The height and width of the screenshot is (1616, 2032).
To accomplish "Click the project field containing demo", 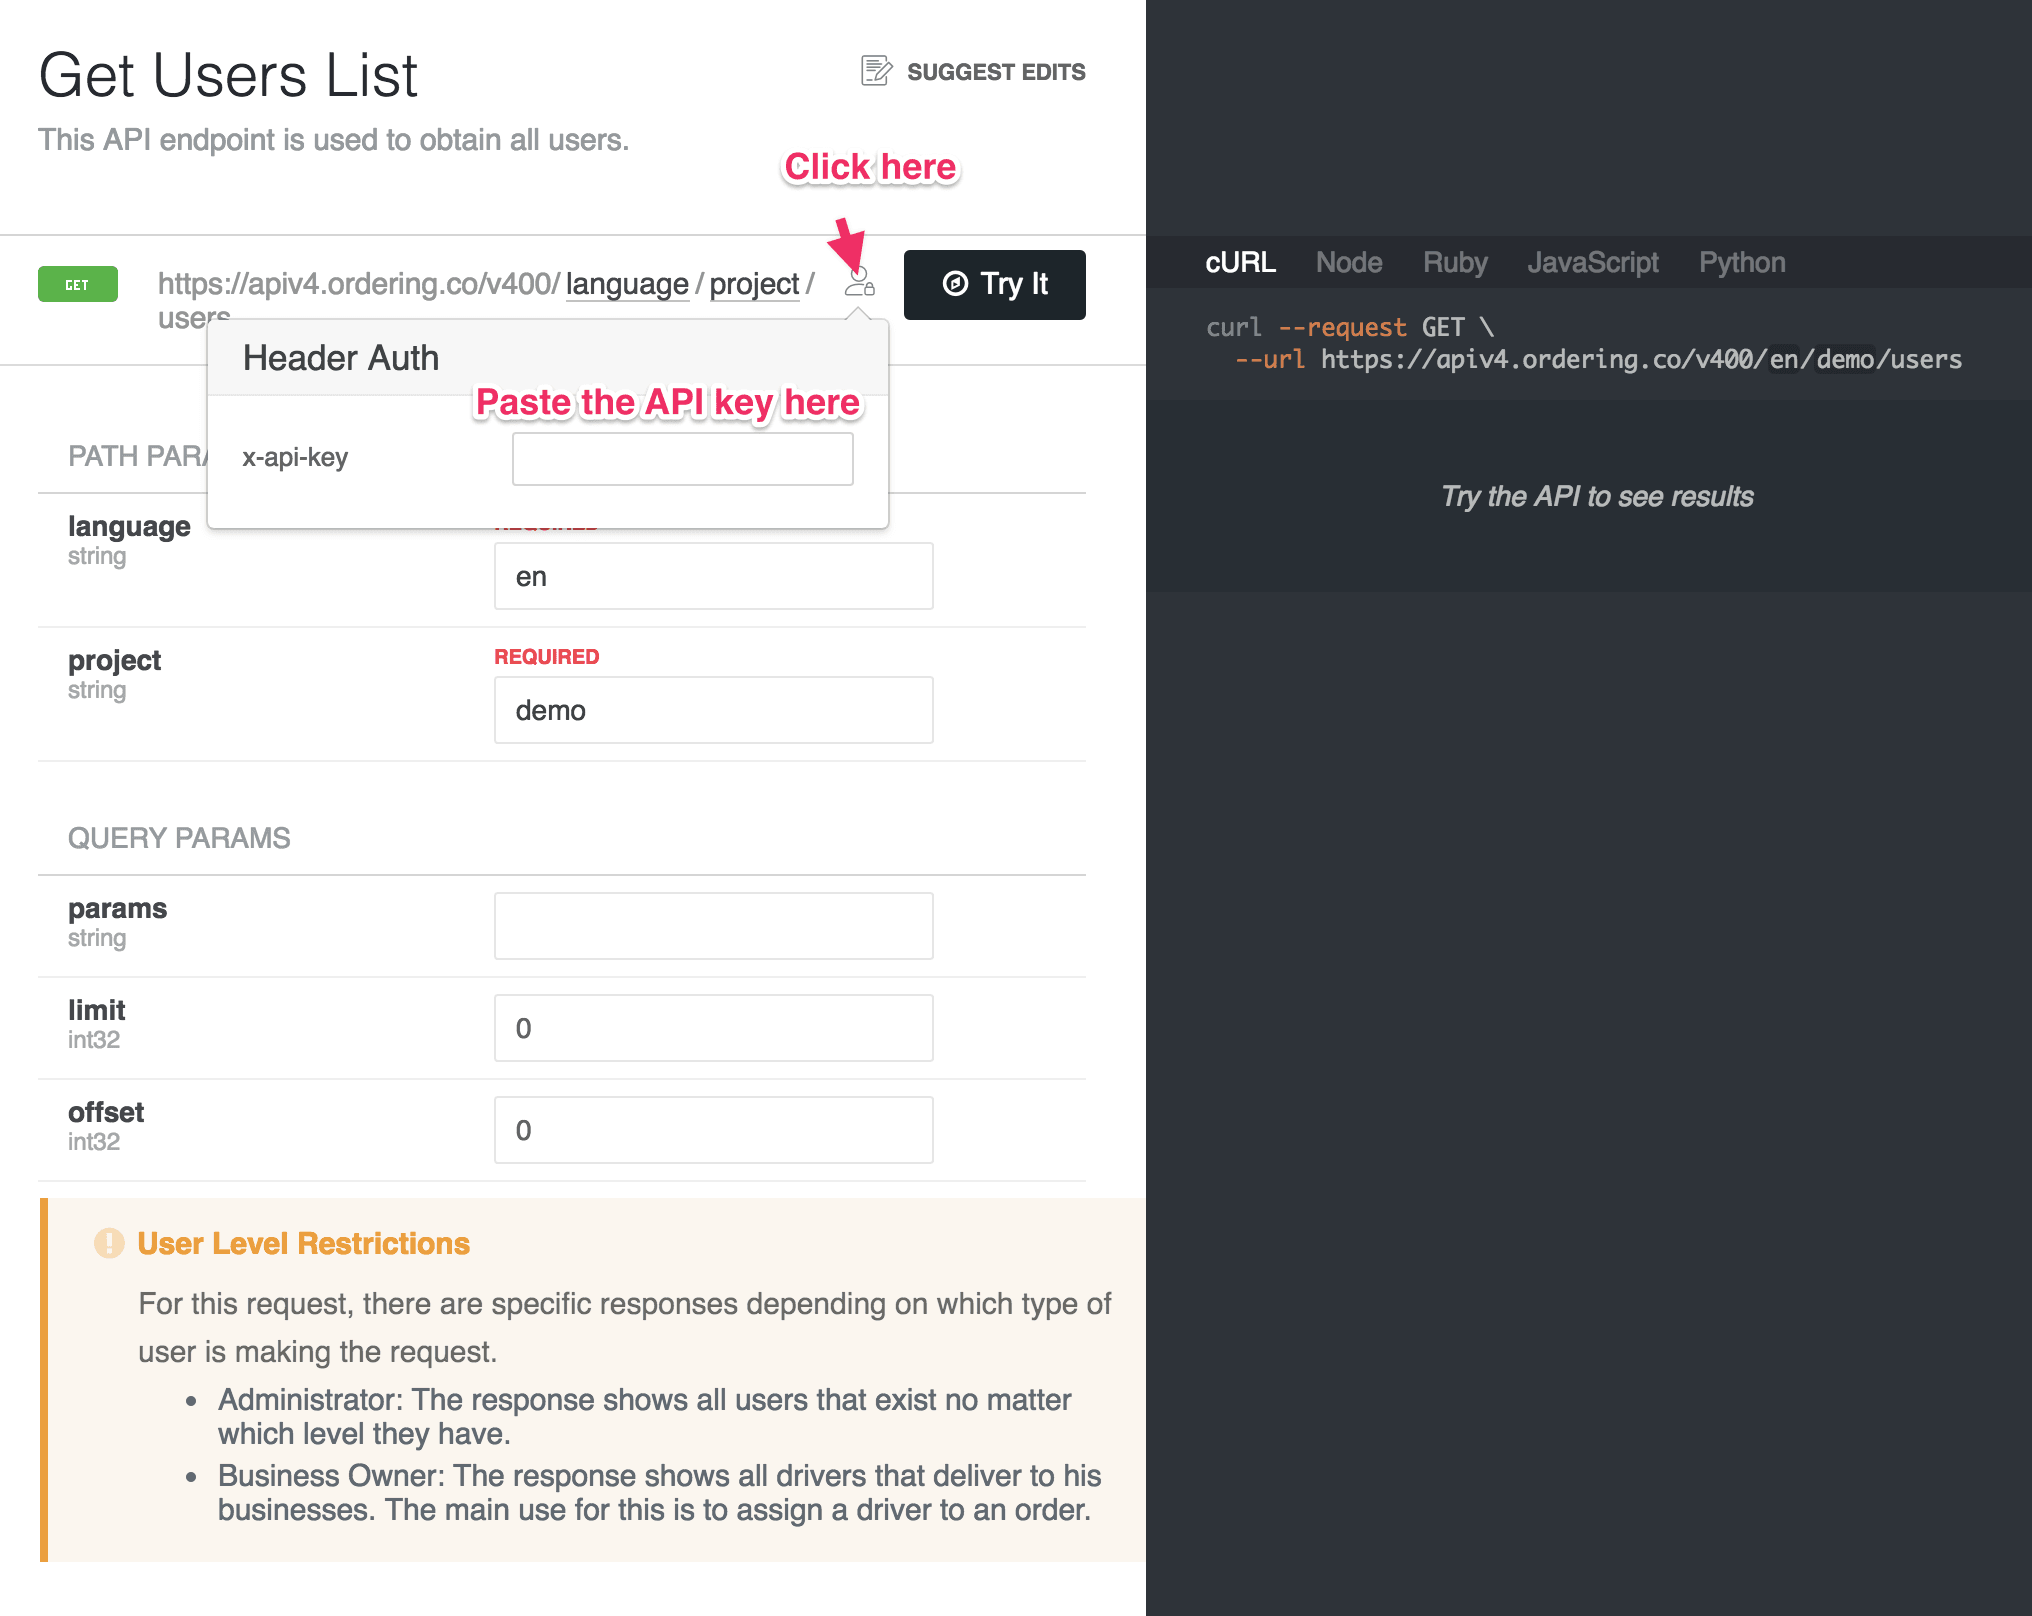I will point(713,710).
